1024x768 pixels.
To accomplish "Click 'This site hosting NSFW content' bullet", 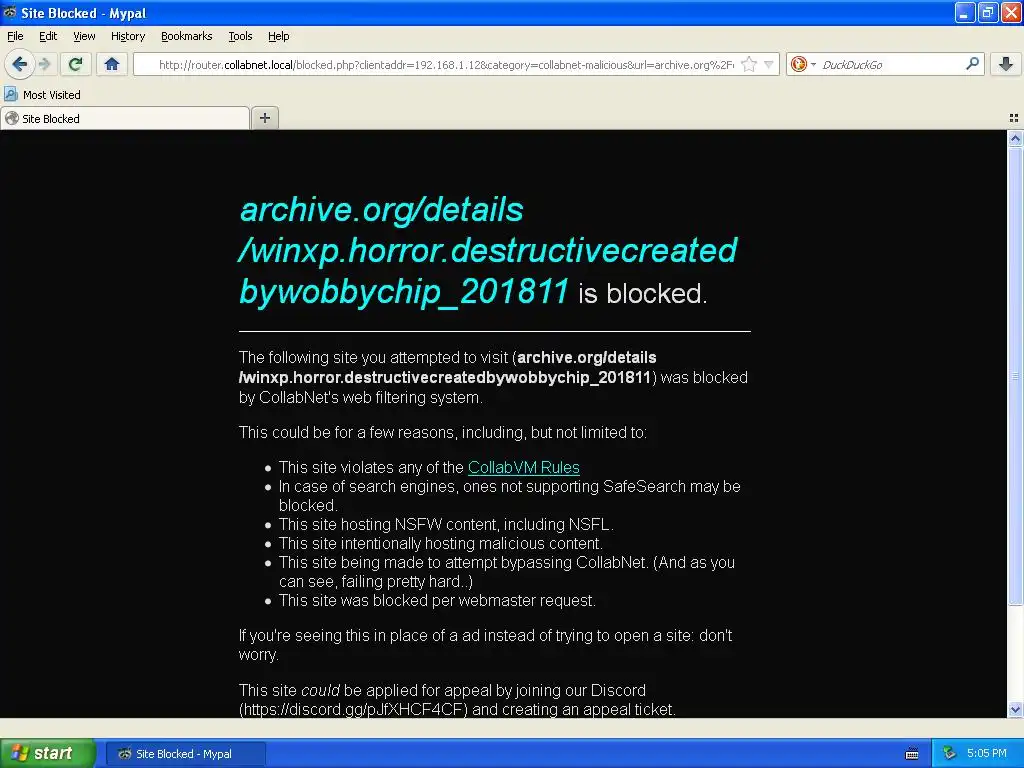I will pos(446,524).
